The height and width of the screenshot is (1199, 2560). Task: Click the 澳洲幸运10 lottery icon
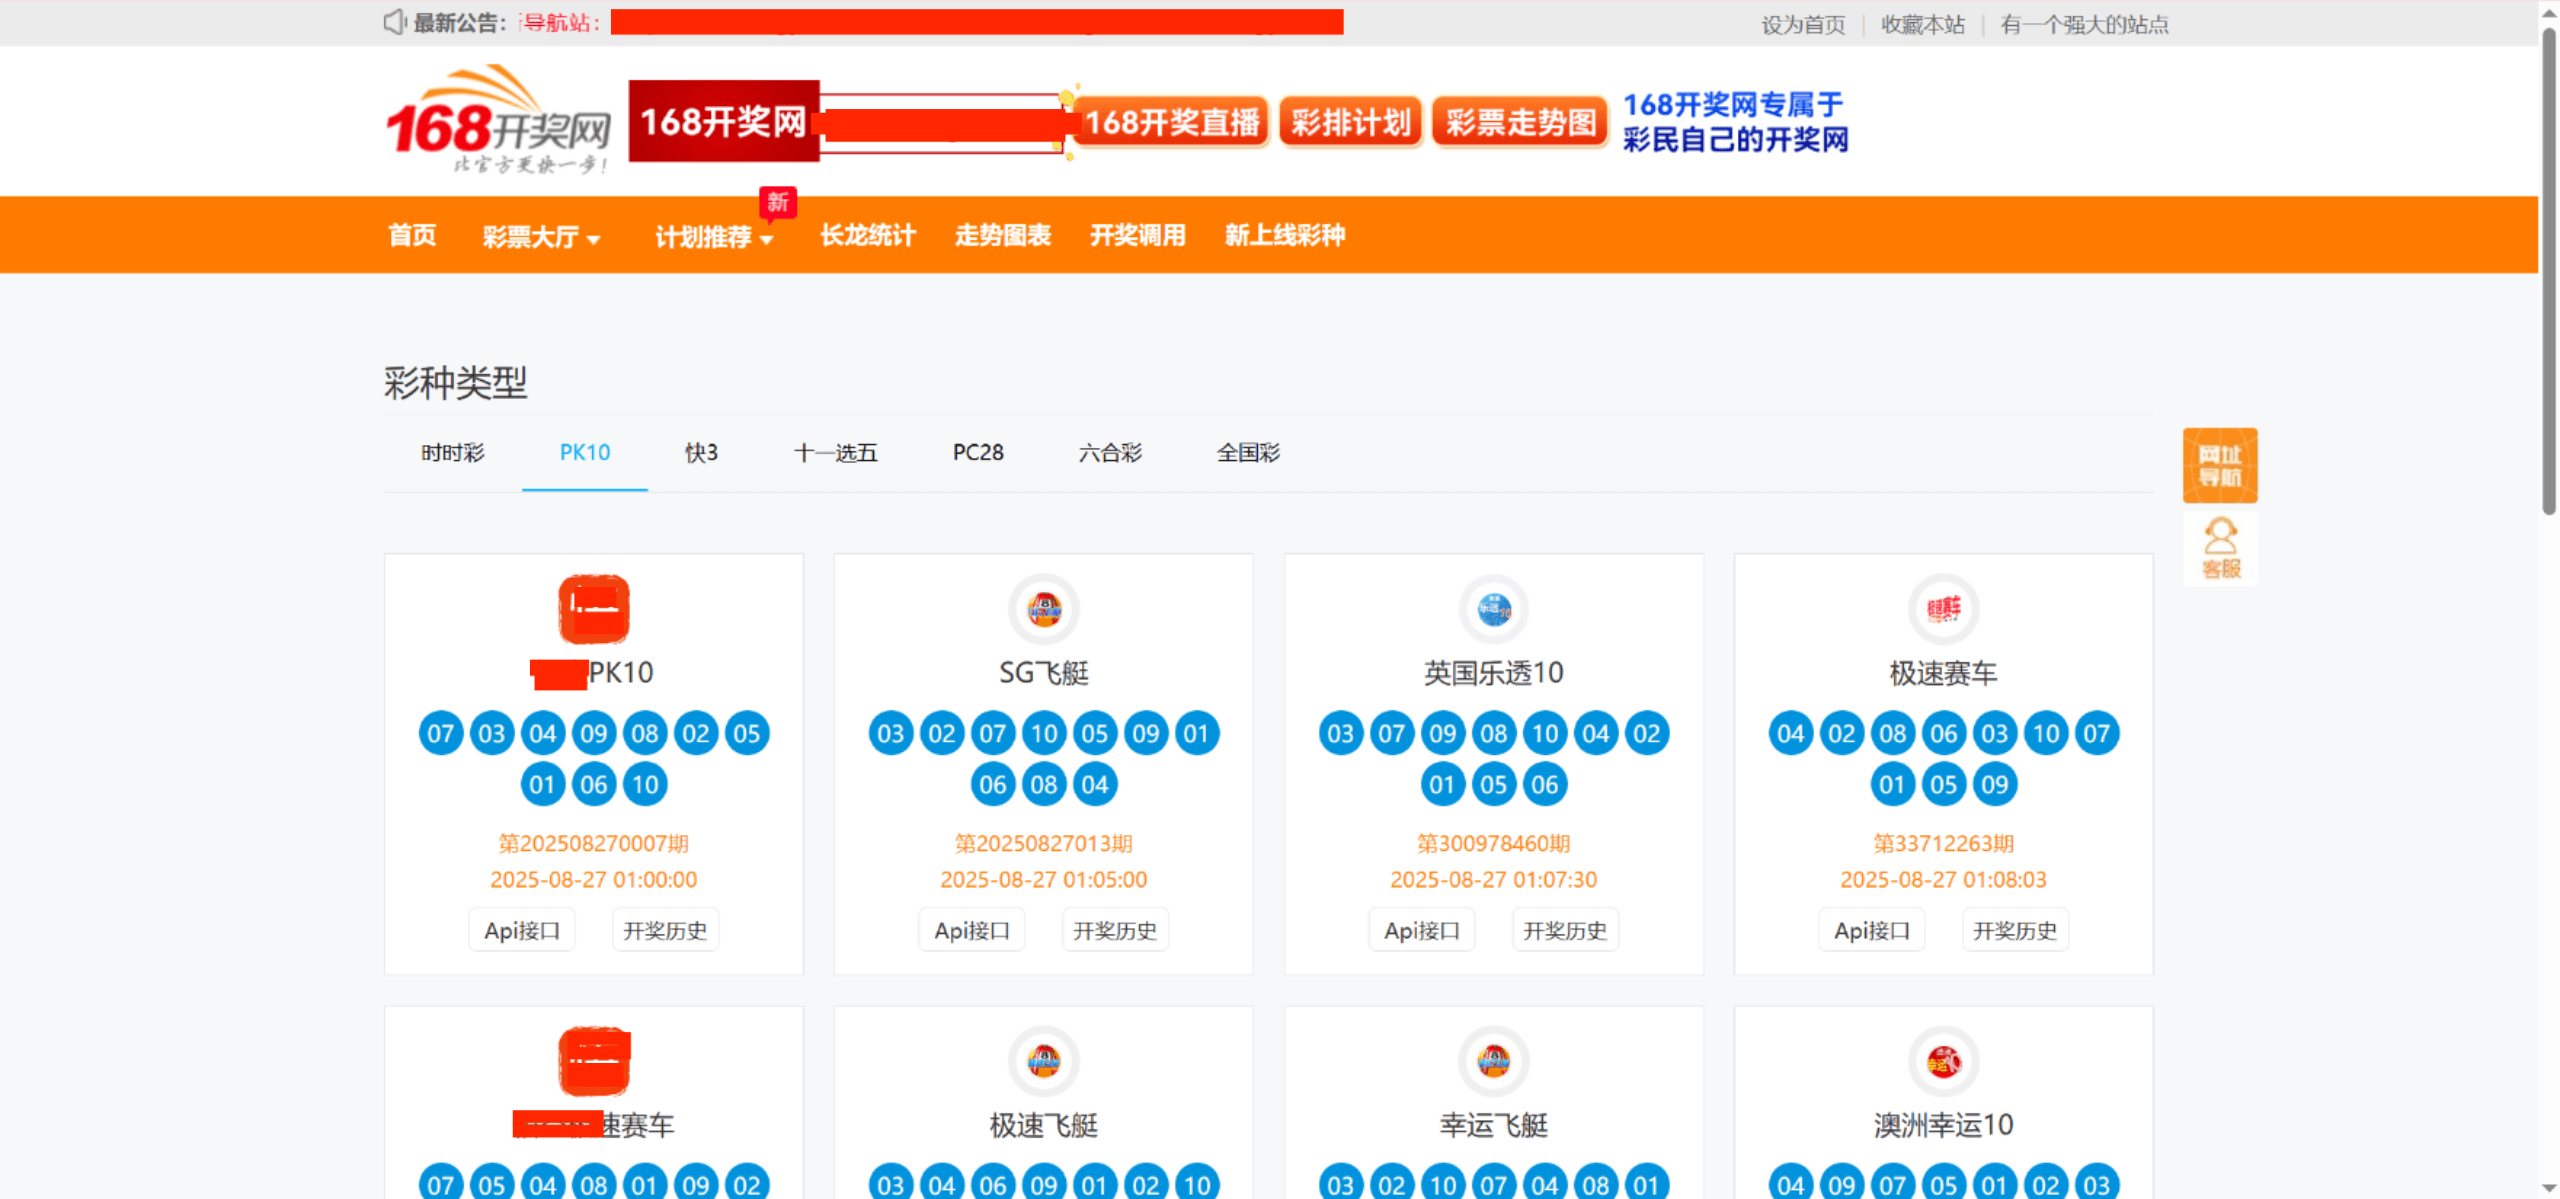(1943, 1061)
